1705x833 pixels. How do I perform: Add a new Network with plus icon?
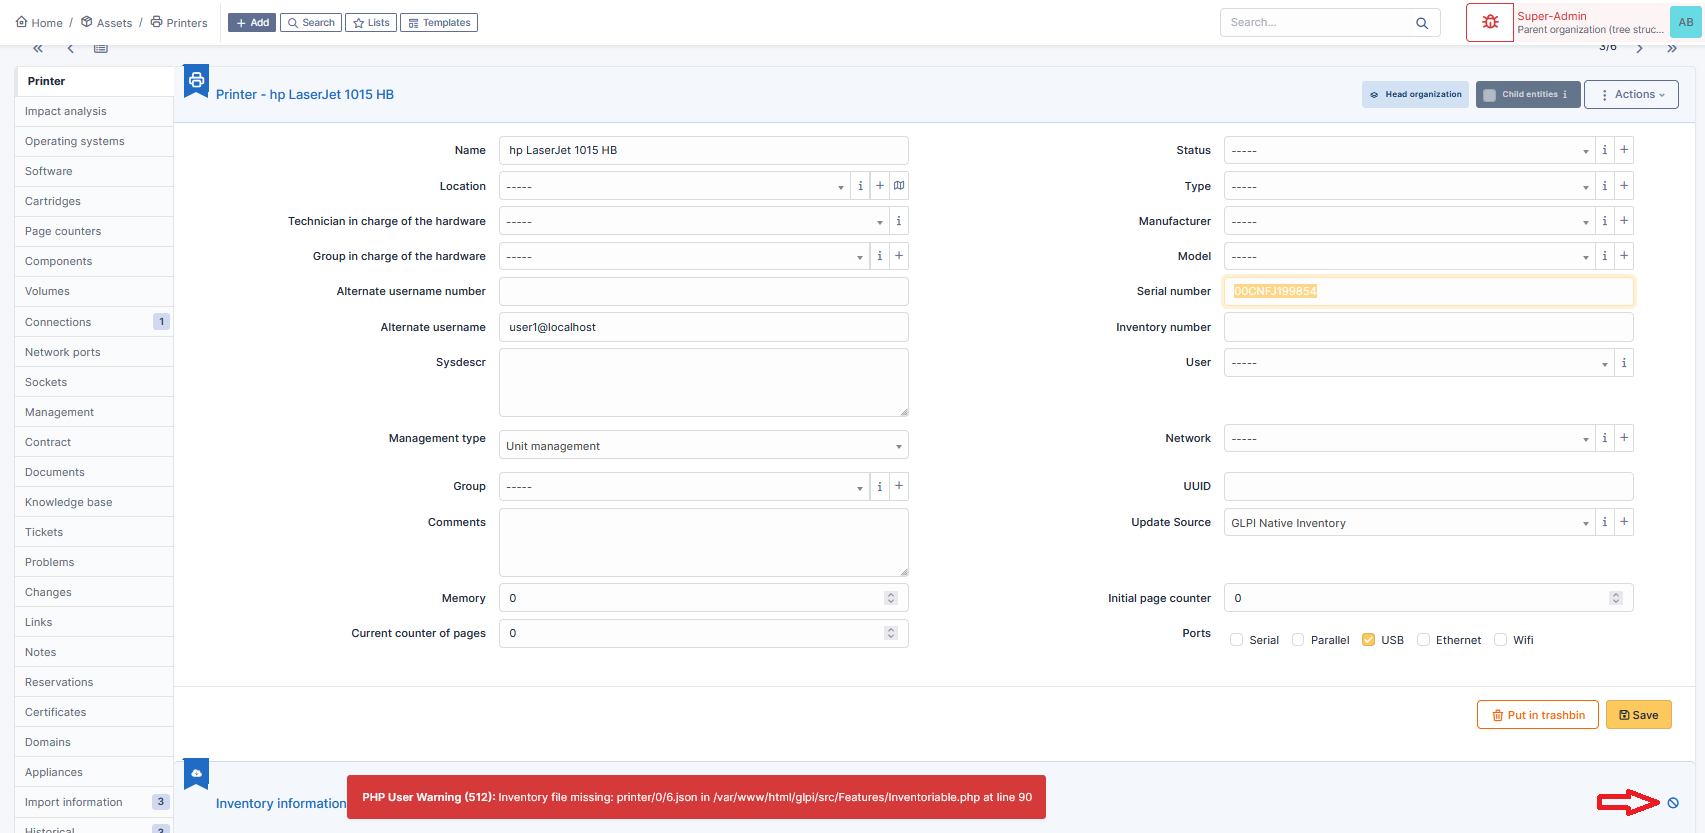[1624, 438]
